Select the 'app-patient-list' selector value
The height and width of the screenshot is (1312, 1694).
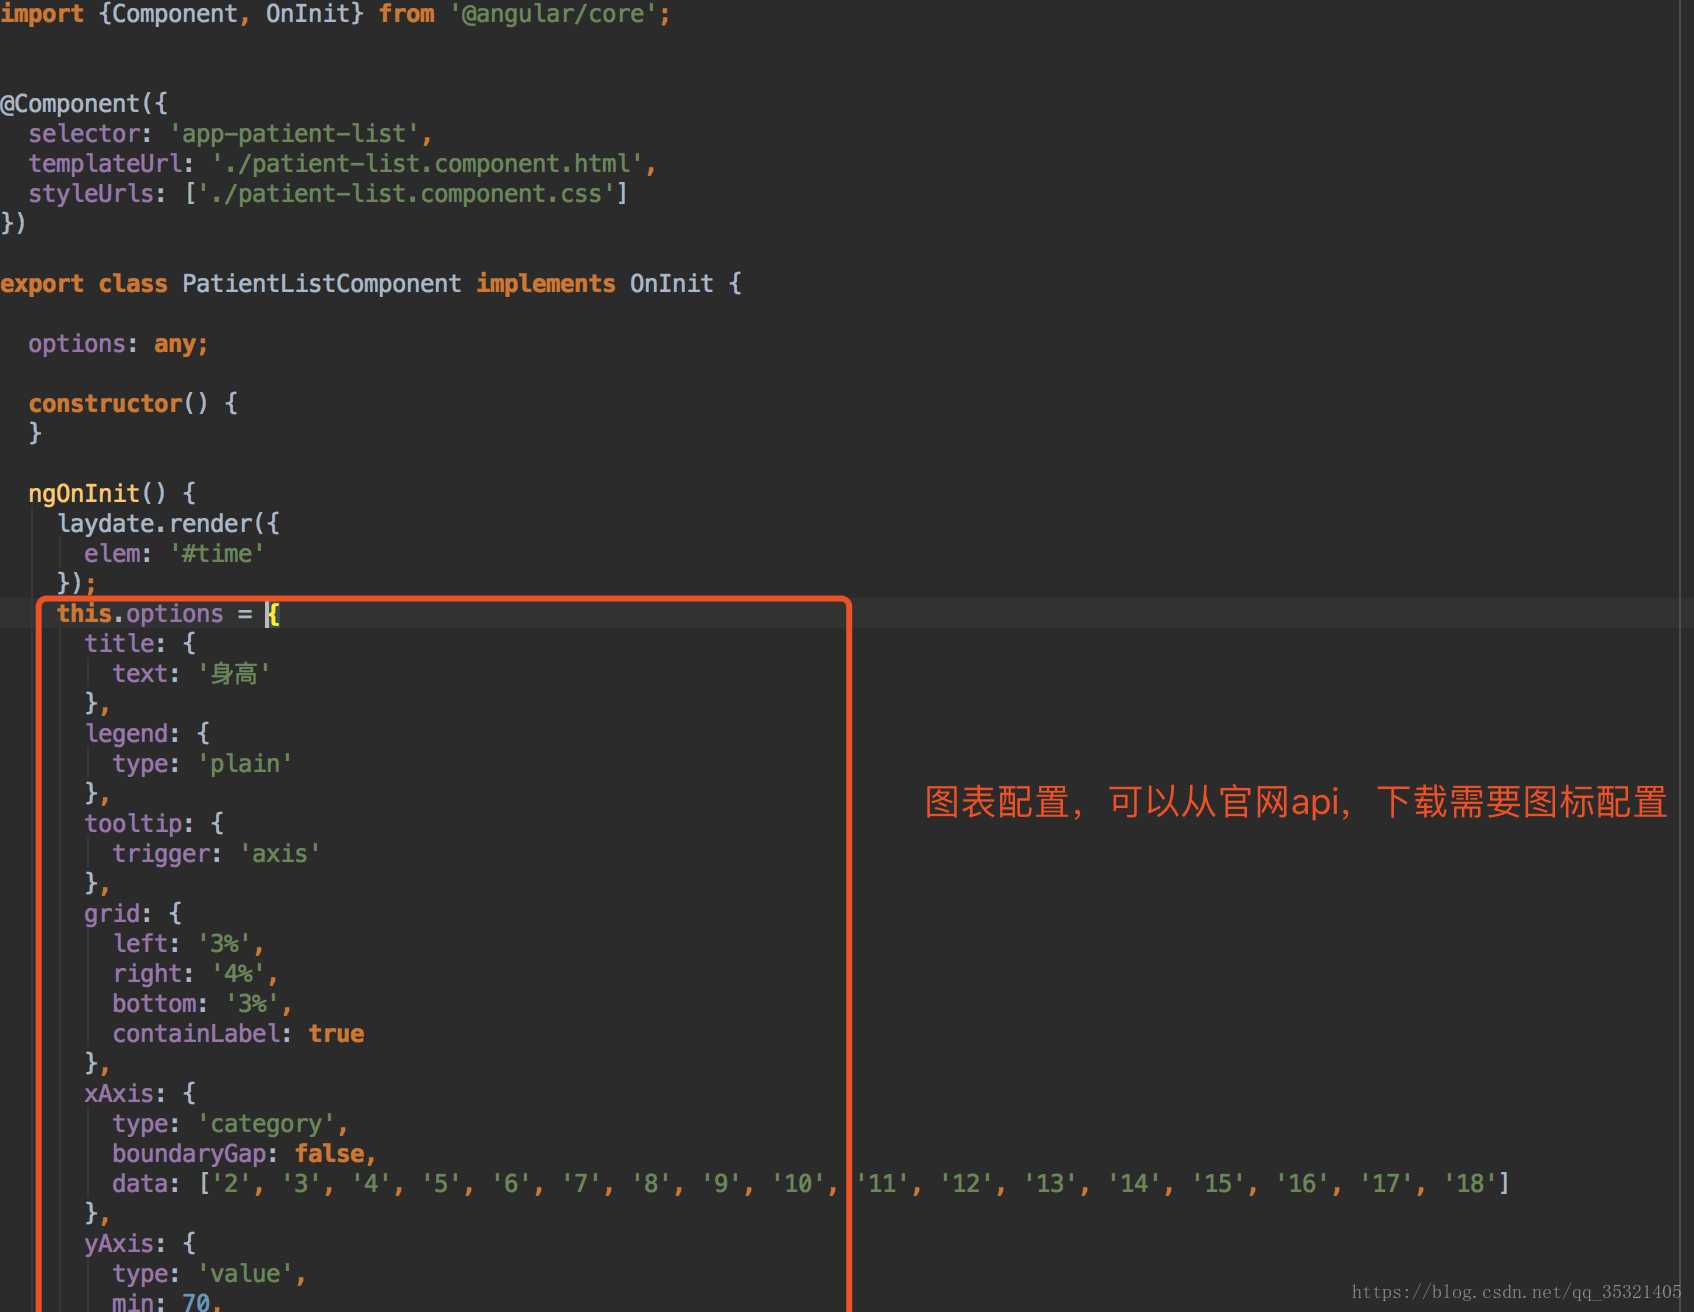click(294, 134)
